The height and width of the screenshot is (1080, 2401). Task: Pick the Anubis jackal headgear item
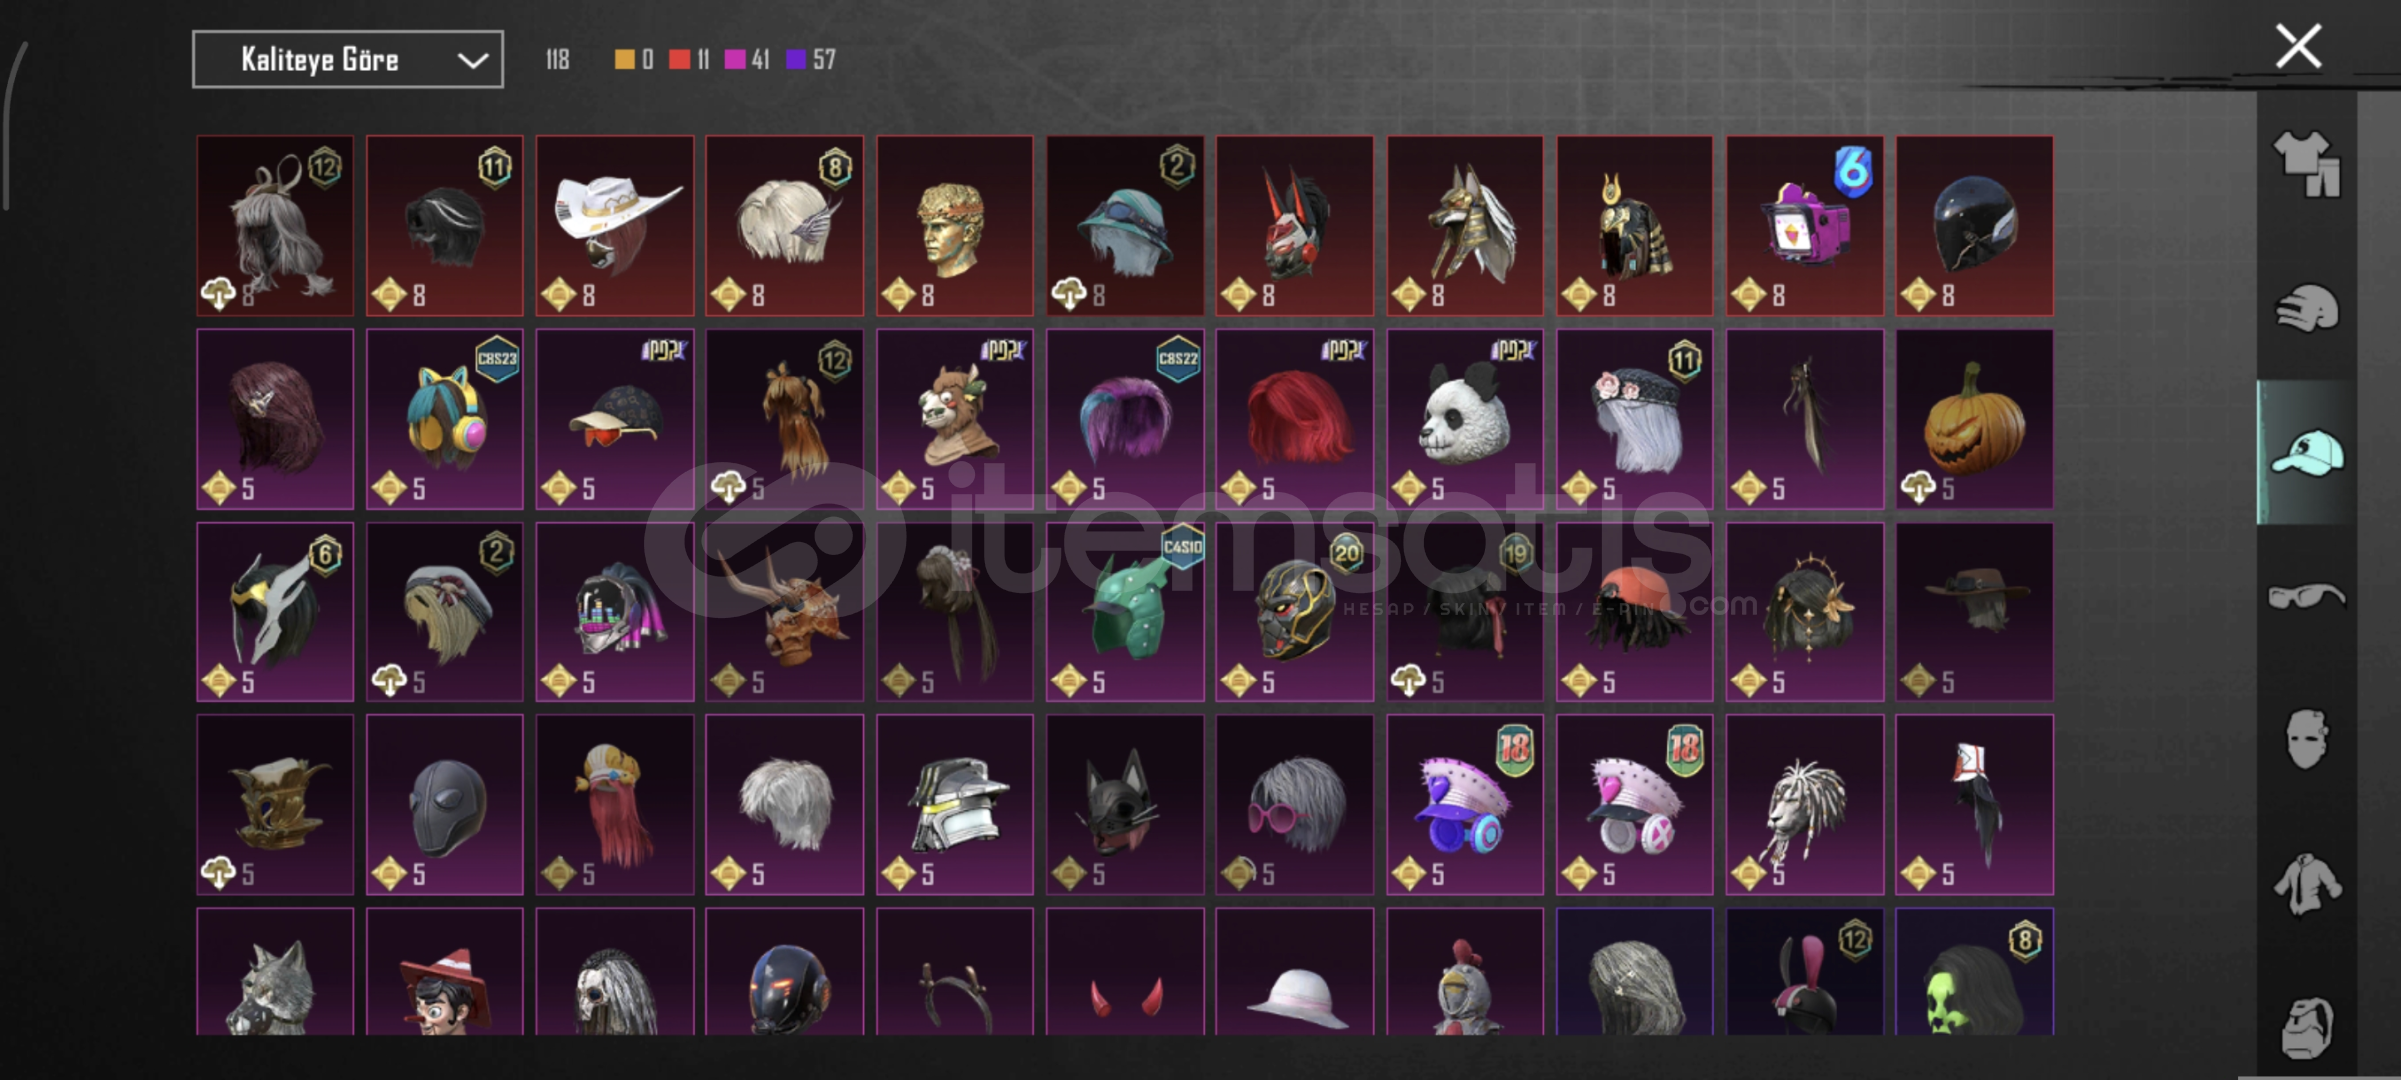pyautogui.click(x=1465, y=226)
